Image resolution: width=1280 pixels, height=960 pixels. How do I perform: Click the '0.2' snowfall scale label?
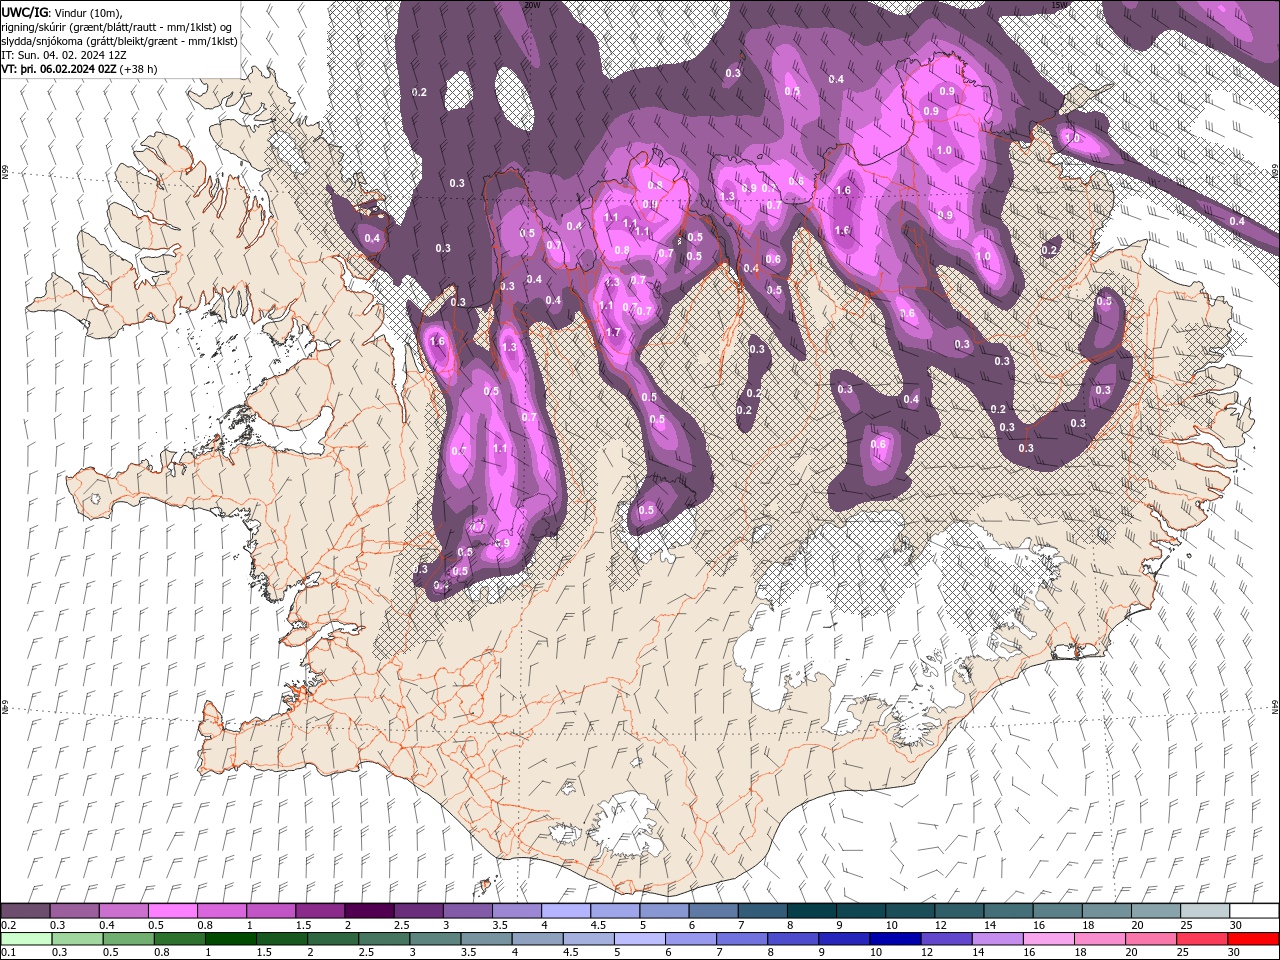click(7, 925)
